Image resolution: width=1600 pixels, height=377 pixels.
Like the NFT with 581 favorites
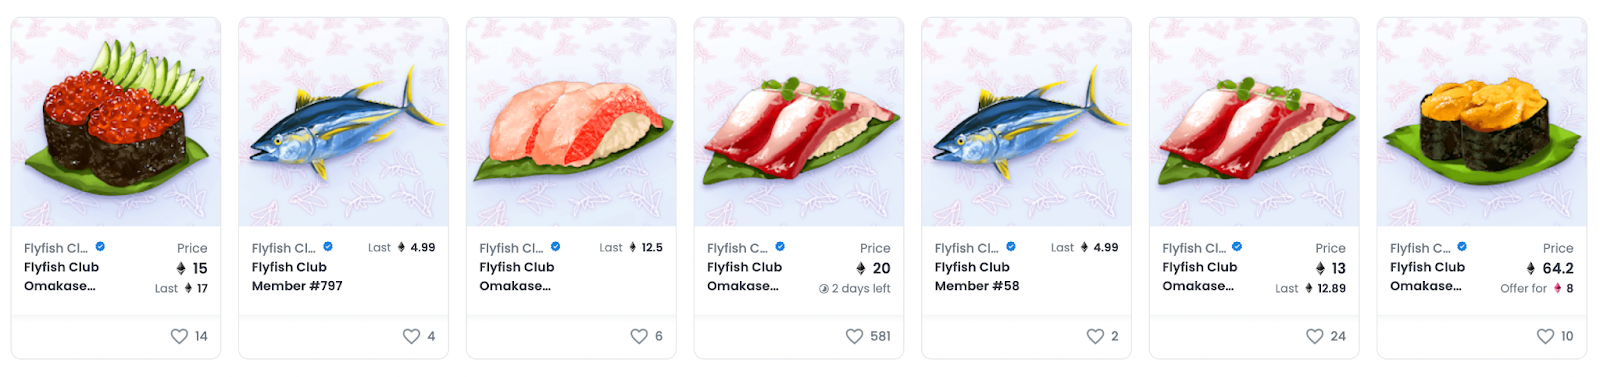tap(854, 336)
